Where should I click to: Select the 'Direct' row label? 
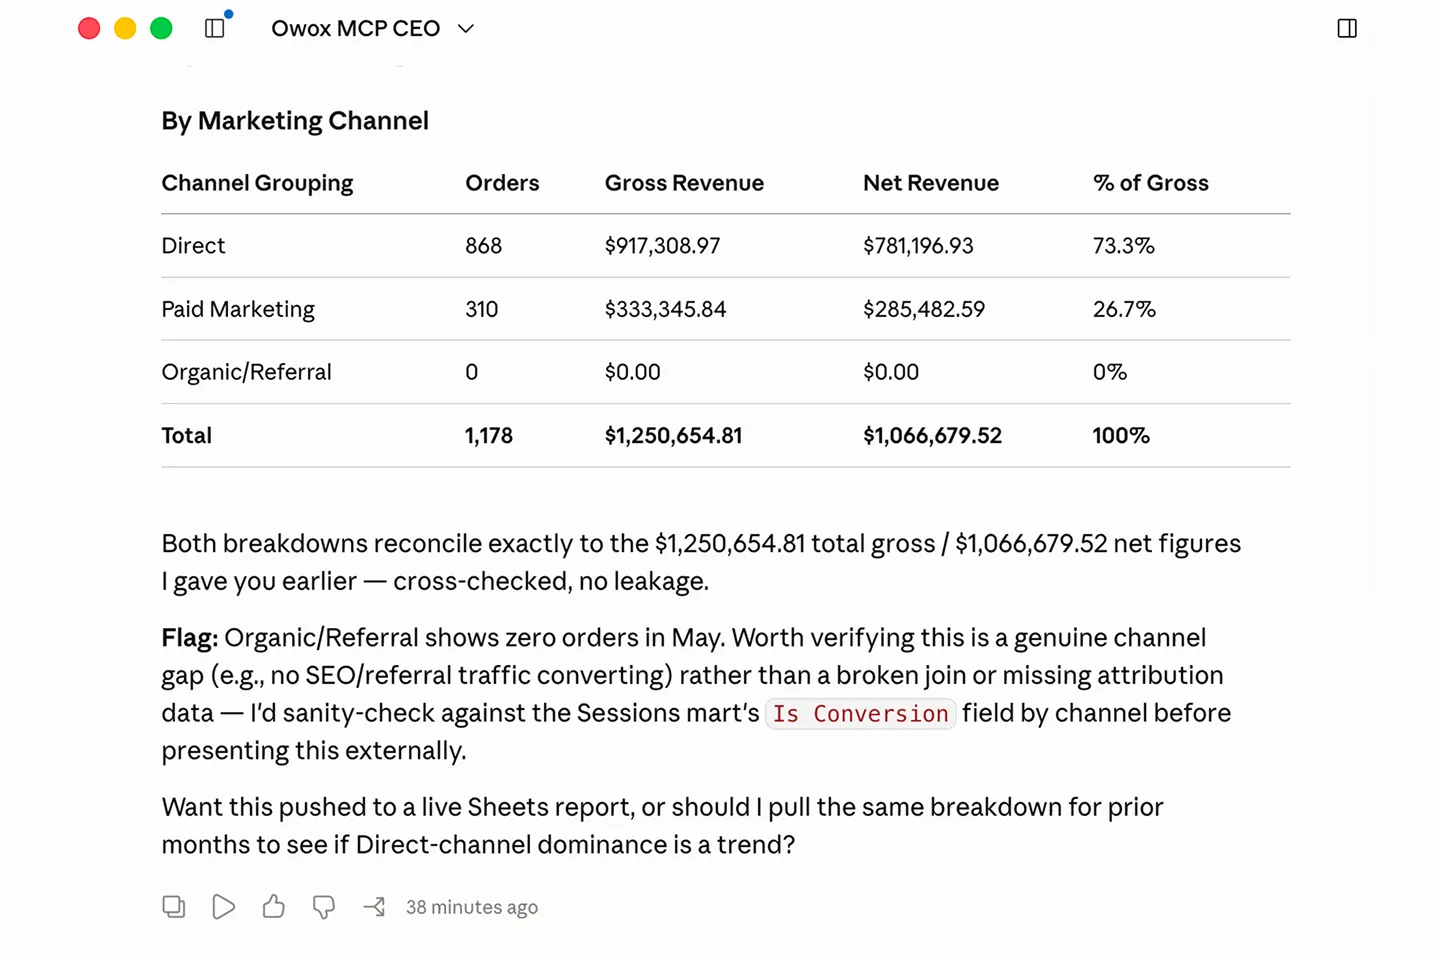(x=193, y=246)
